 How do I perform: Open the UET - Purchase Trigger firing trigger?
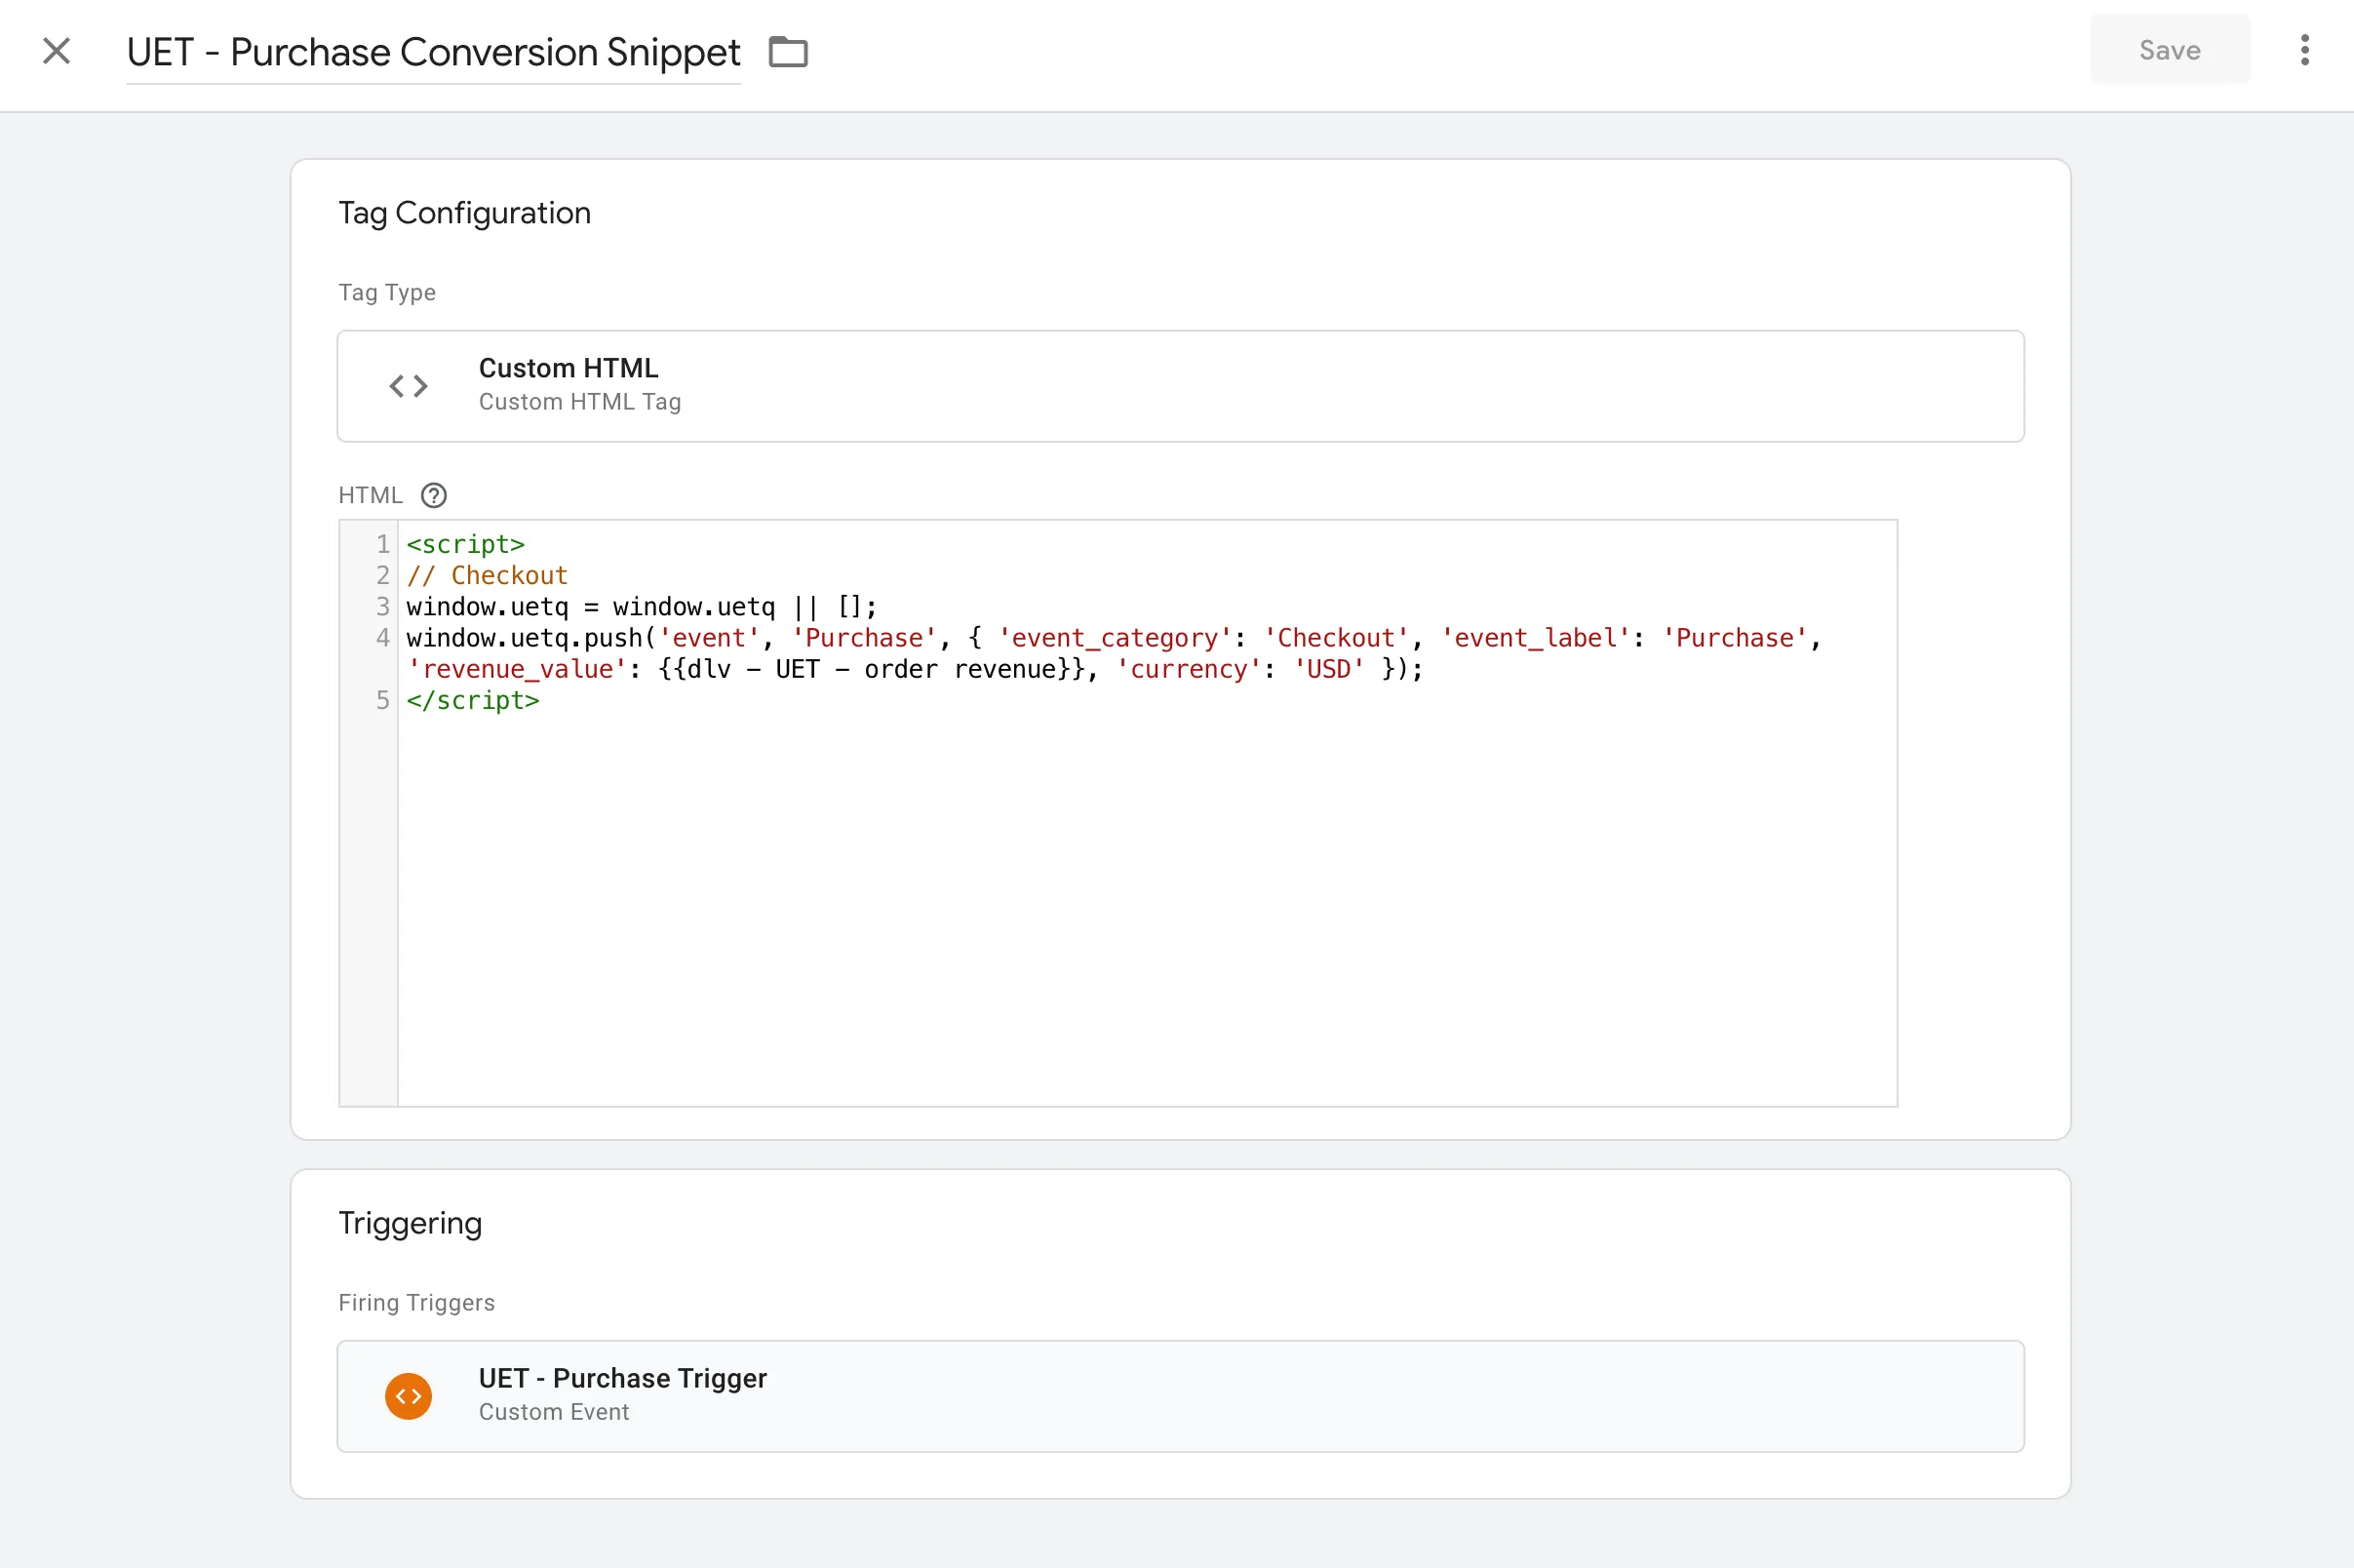pos(1180,1396)
